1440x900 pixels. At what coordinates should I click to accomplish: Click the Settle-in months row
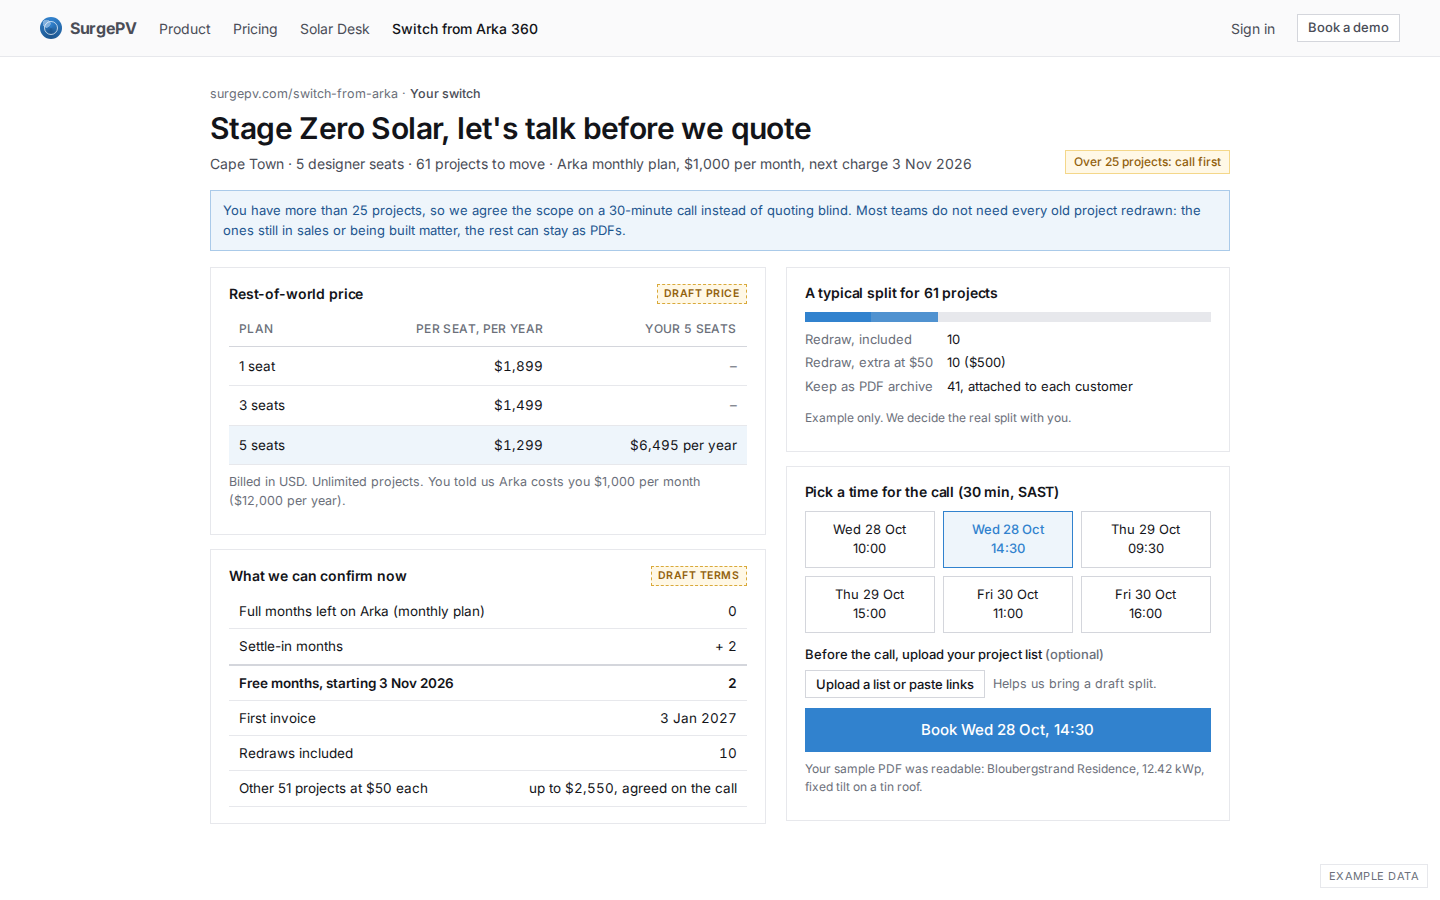click(488, 646)
